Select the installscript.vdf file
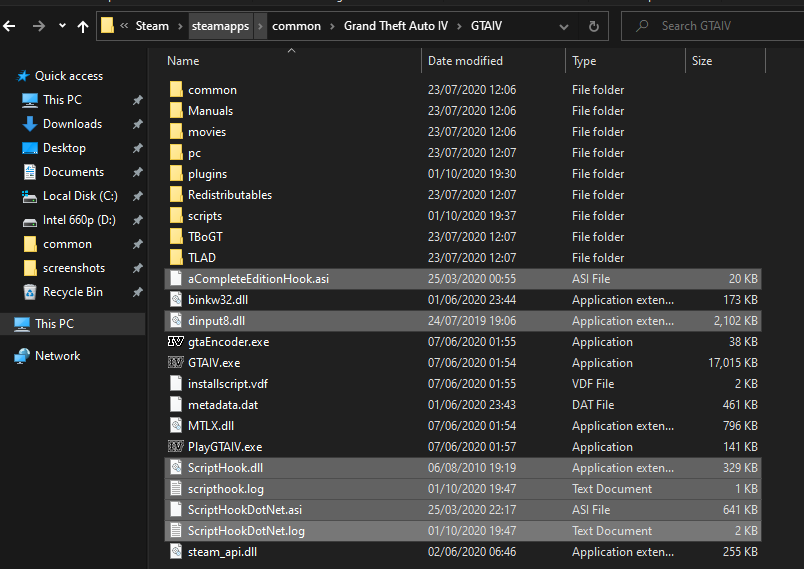 (x=226, y=384)
